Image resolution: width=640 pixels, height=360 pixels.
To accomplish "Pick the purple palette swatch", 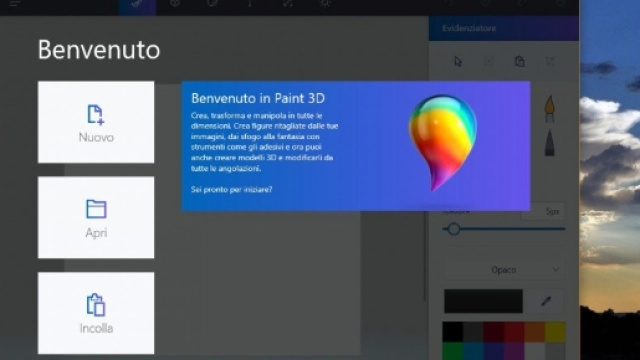I will point(514,351).
